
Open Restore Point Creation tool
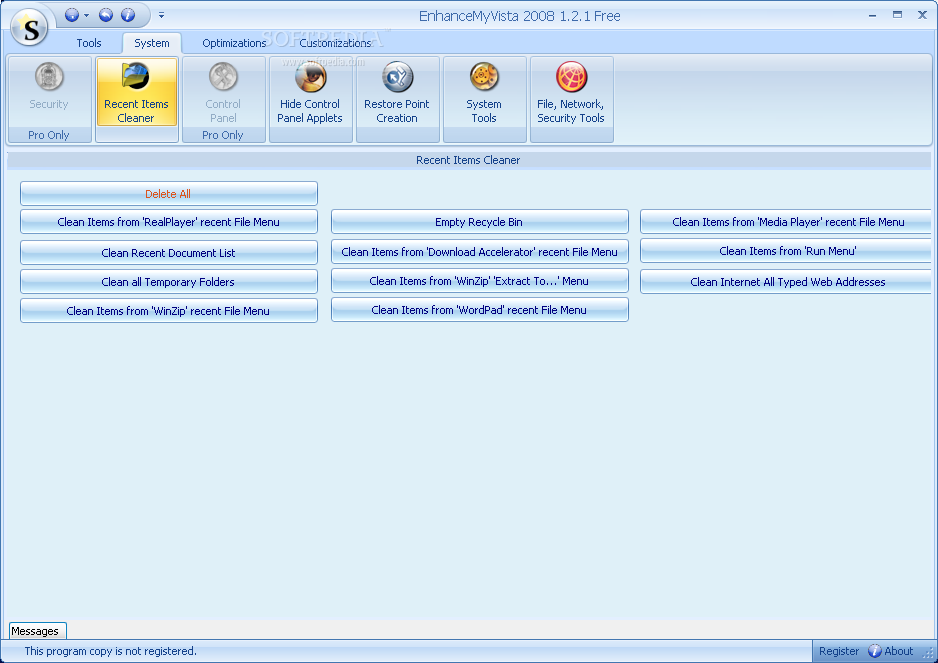pyautogui.click(x=397, y=92)
